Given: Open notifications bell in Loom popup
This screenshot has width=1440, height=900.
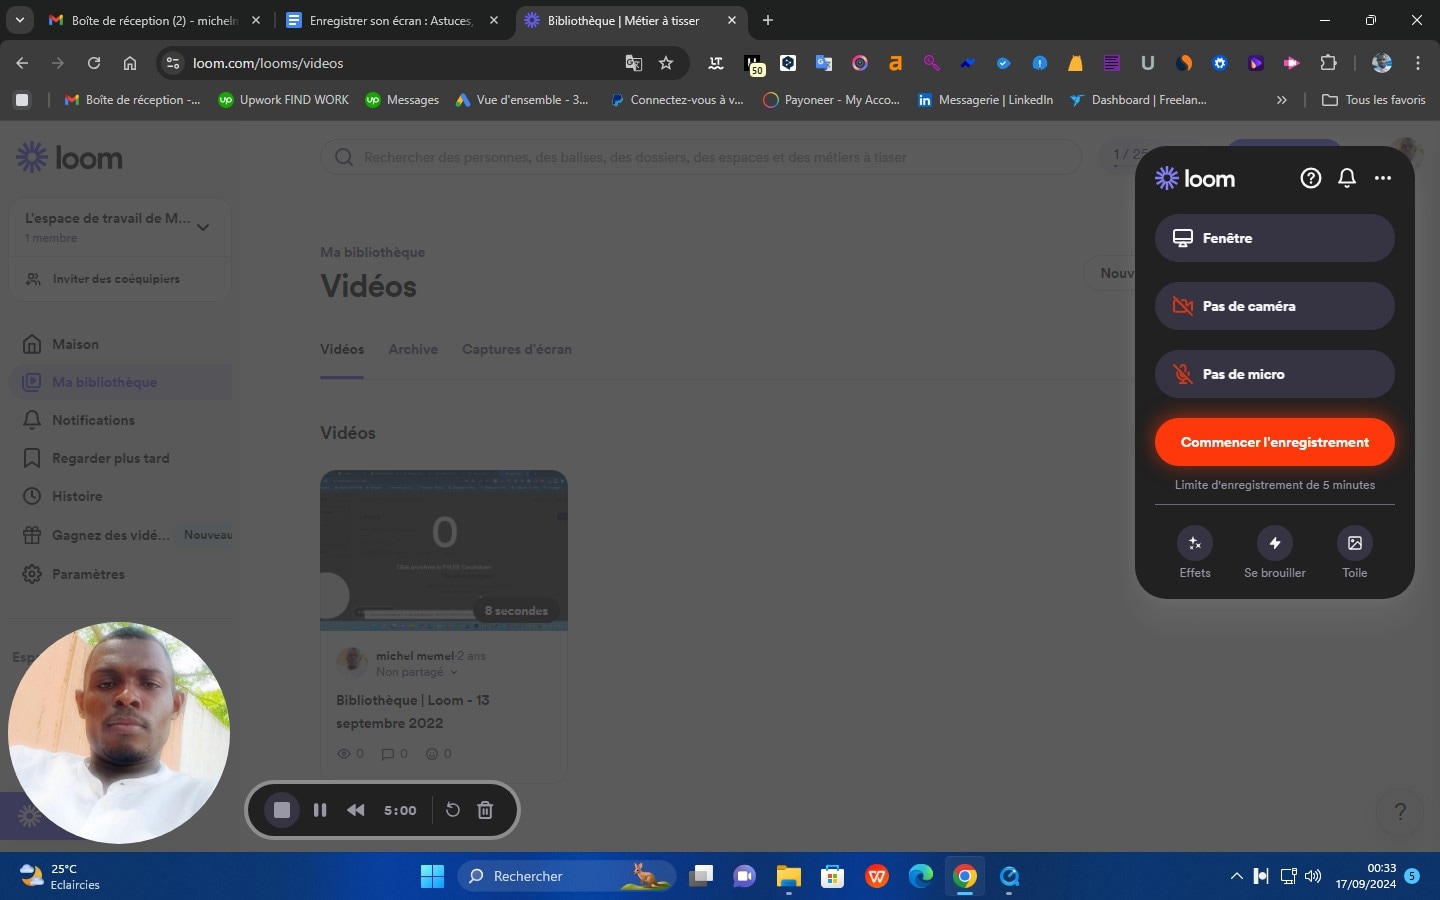Looking at the screenshot, I should click(1347, 178).
